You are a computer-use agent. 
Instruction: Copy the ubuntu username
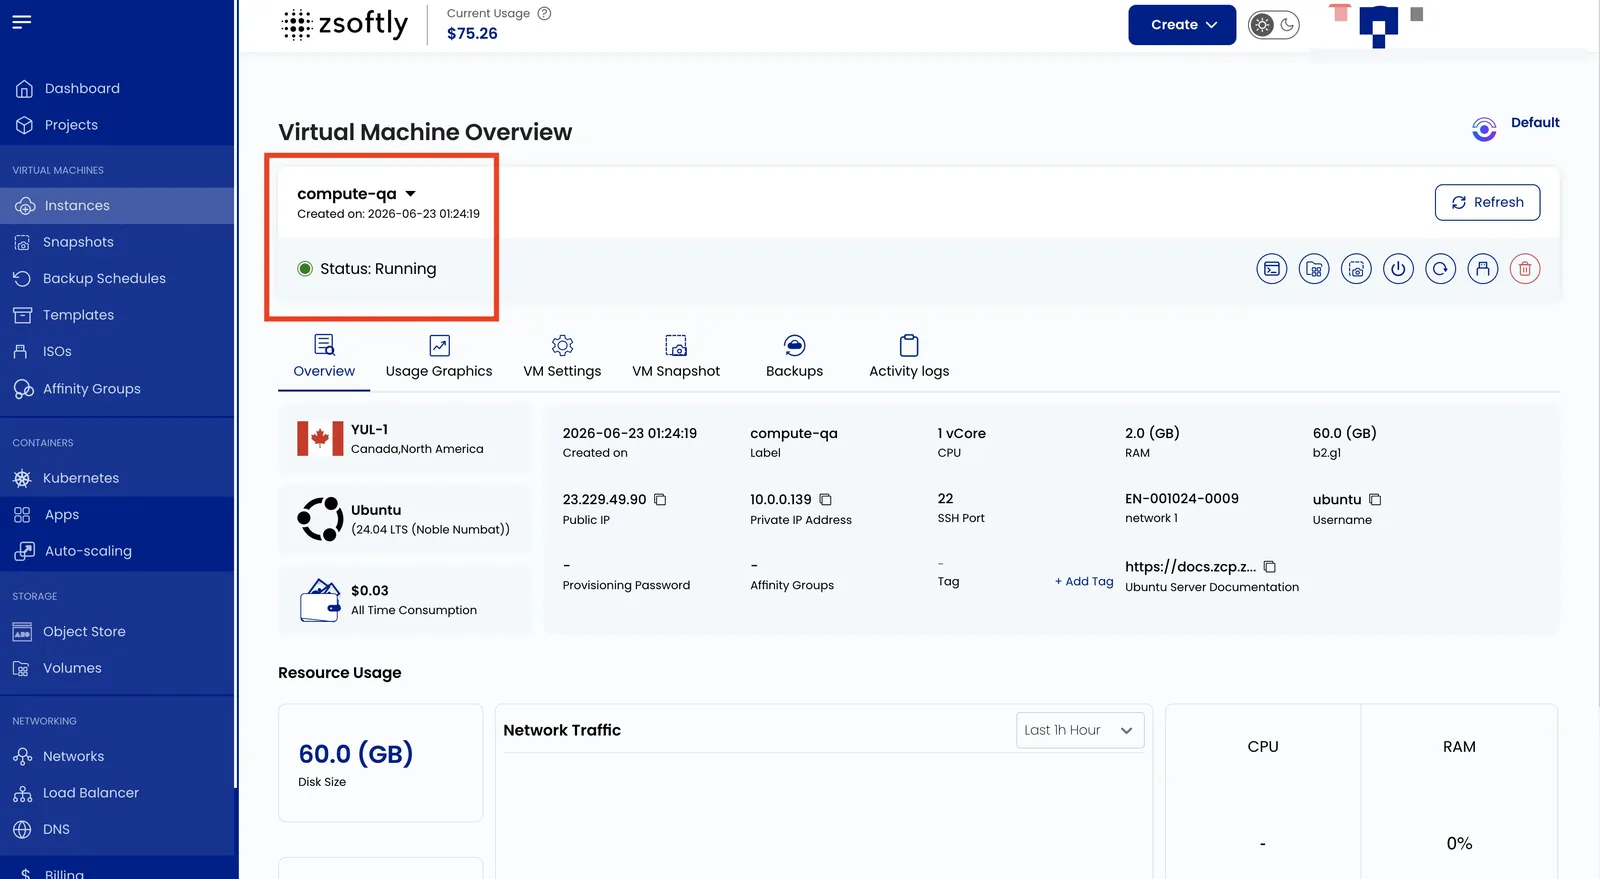(1375, 500)
